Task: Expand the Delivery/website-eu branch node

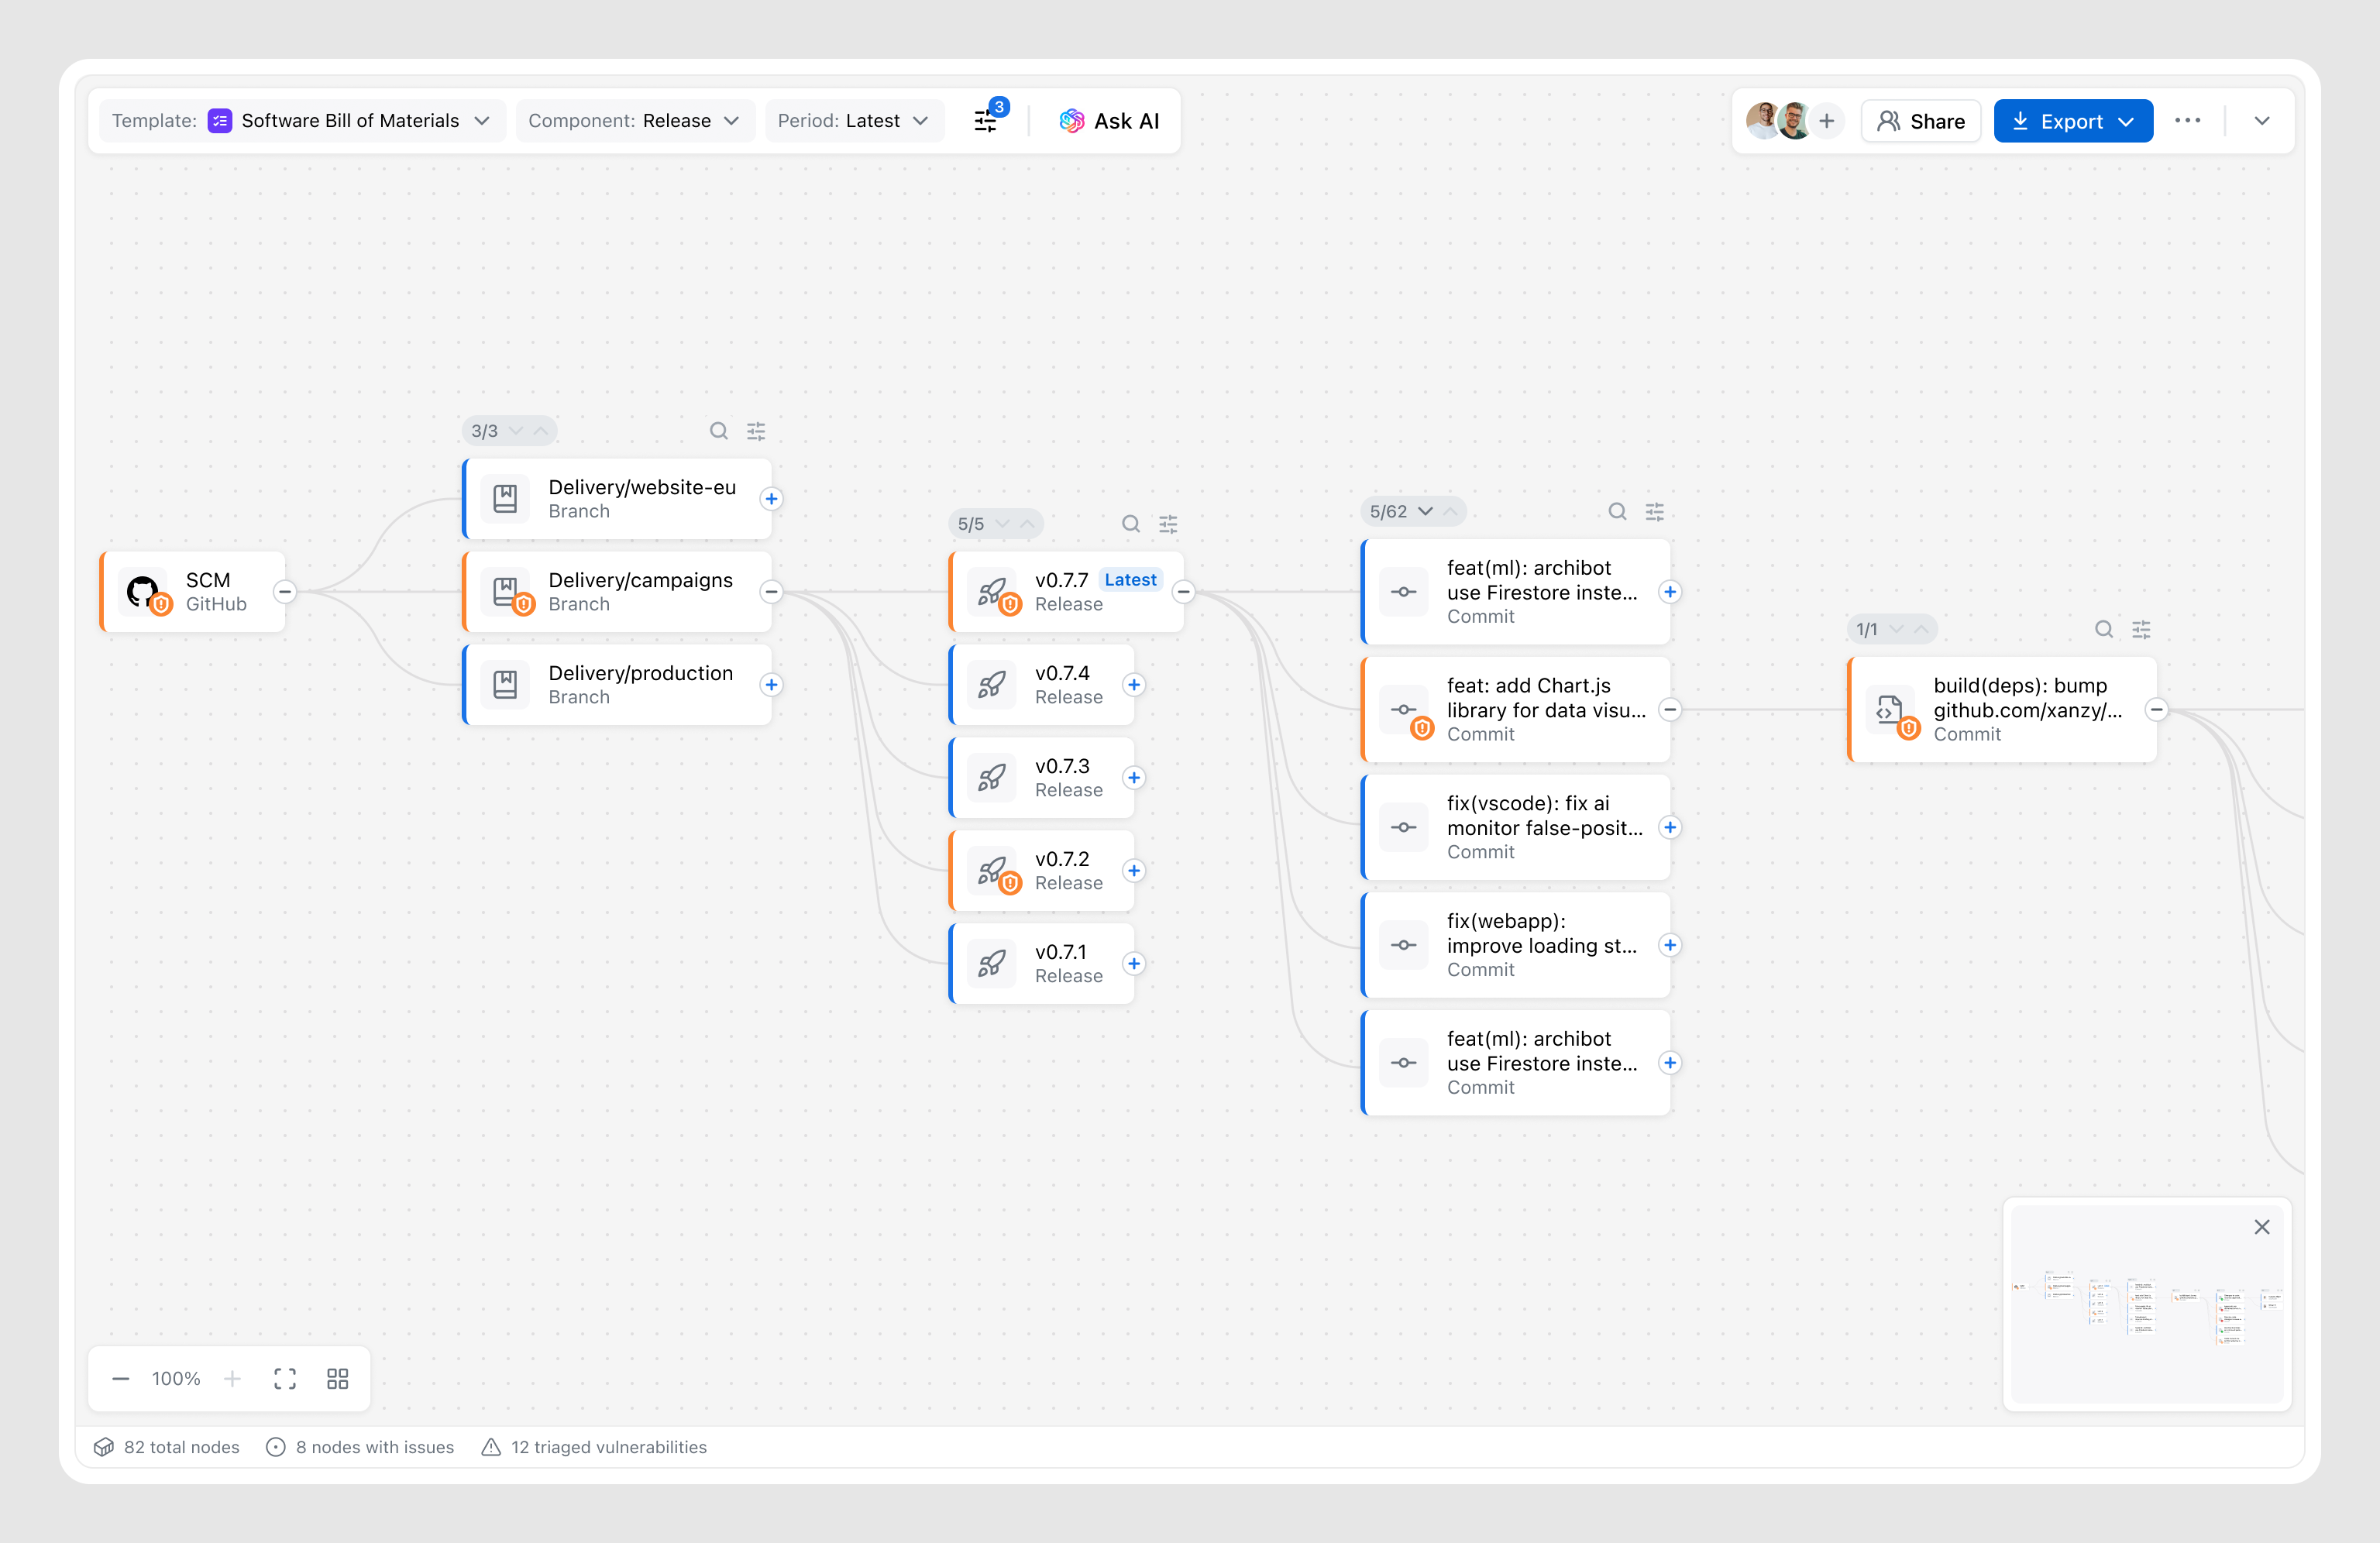Action: 771,499
